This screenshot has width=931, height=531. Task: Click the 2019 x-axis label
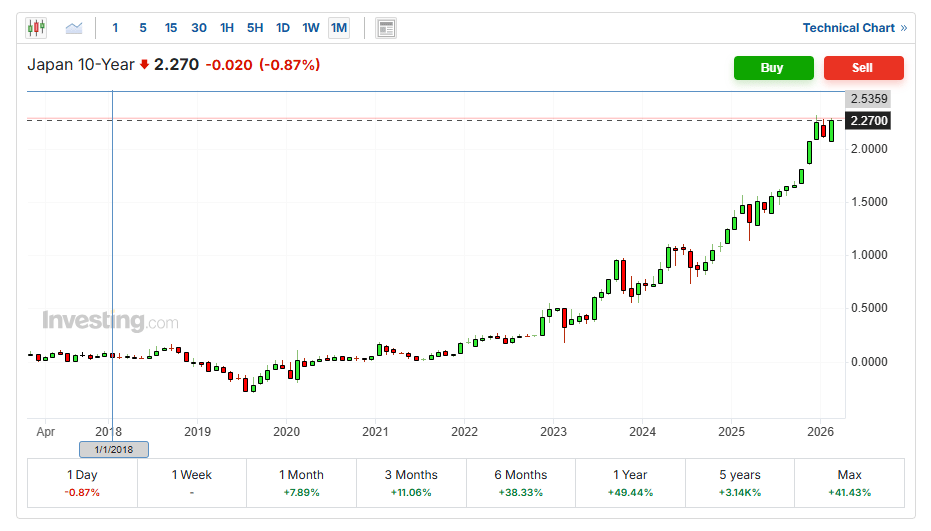pos(197,432)
